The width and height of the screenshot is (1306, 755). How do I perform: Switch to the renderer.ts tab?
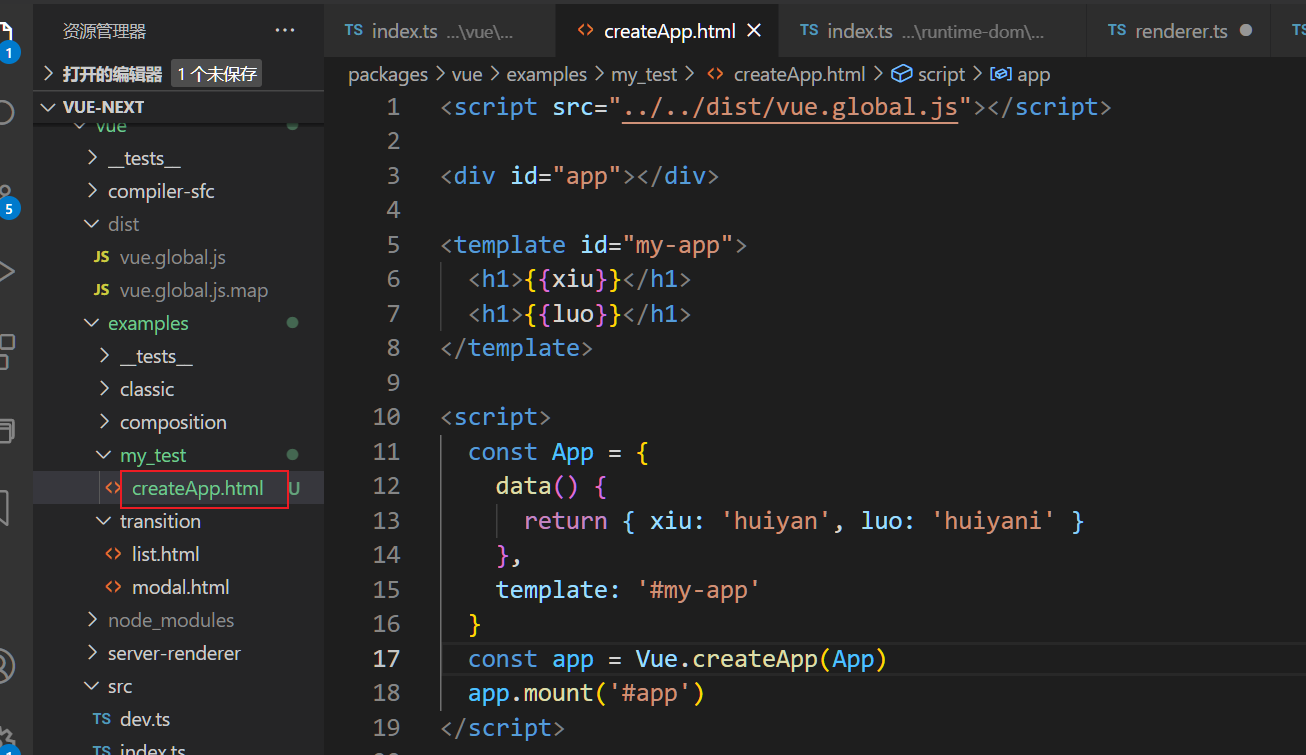1180,31
